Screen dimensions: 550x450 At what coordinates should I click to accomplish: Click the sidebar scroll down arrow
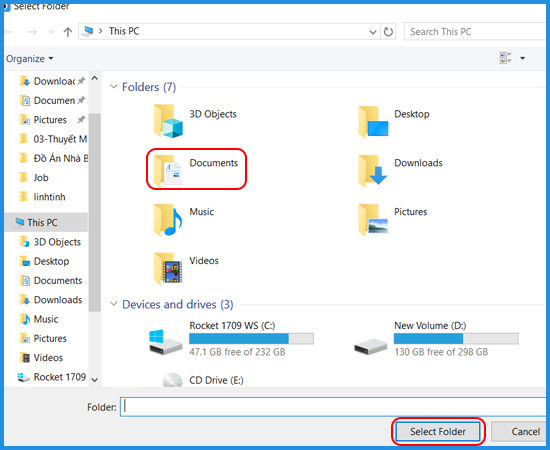(95, 380)
